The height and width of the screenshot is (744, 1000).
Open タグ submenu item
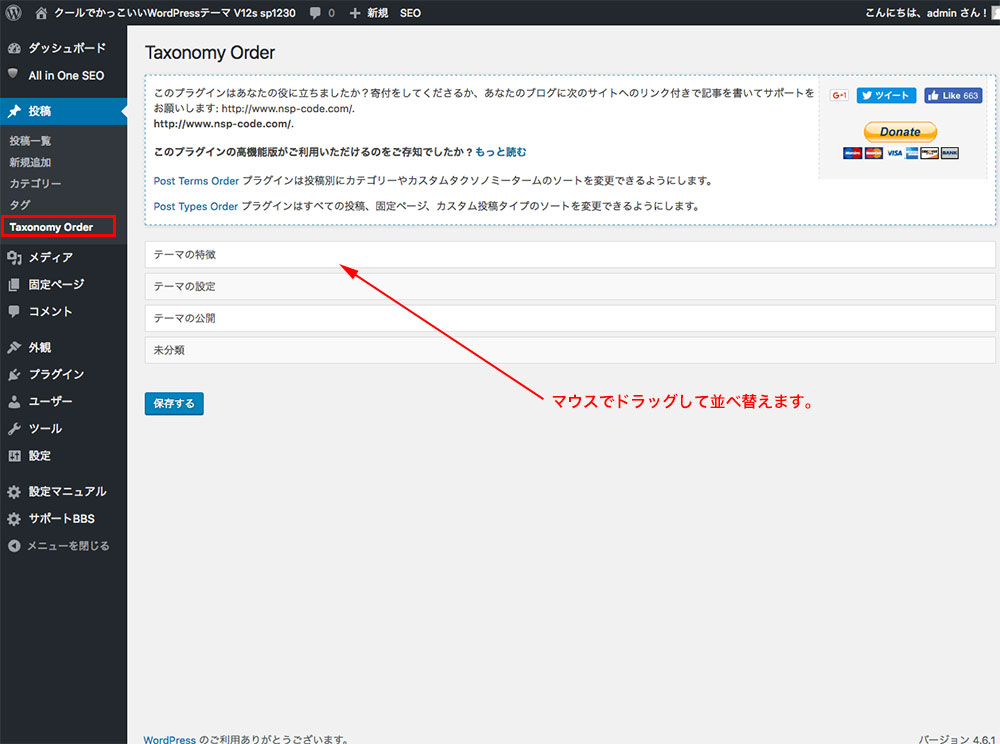click(20, 205)
